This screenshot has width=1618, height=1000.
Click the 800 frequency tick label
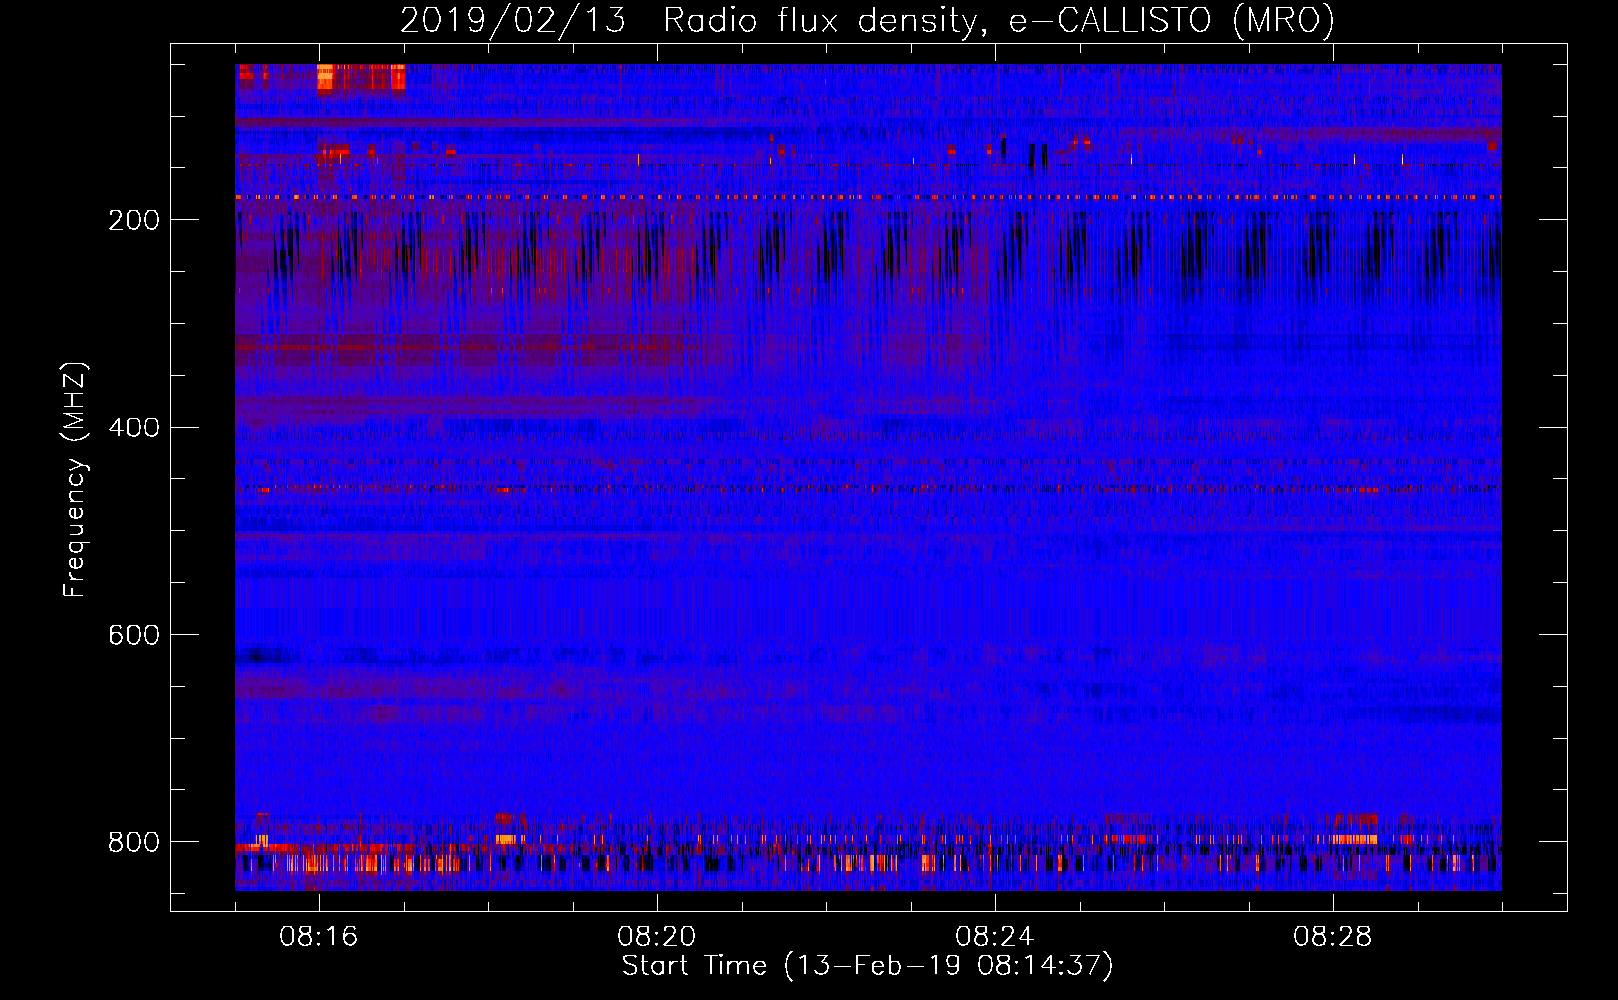coord(134,842)
